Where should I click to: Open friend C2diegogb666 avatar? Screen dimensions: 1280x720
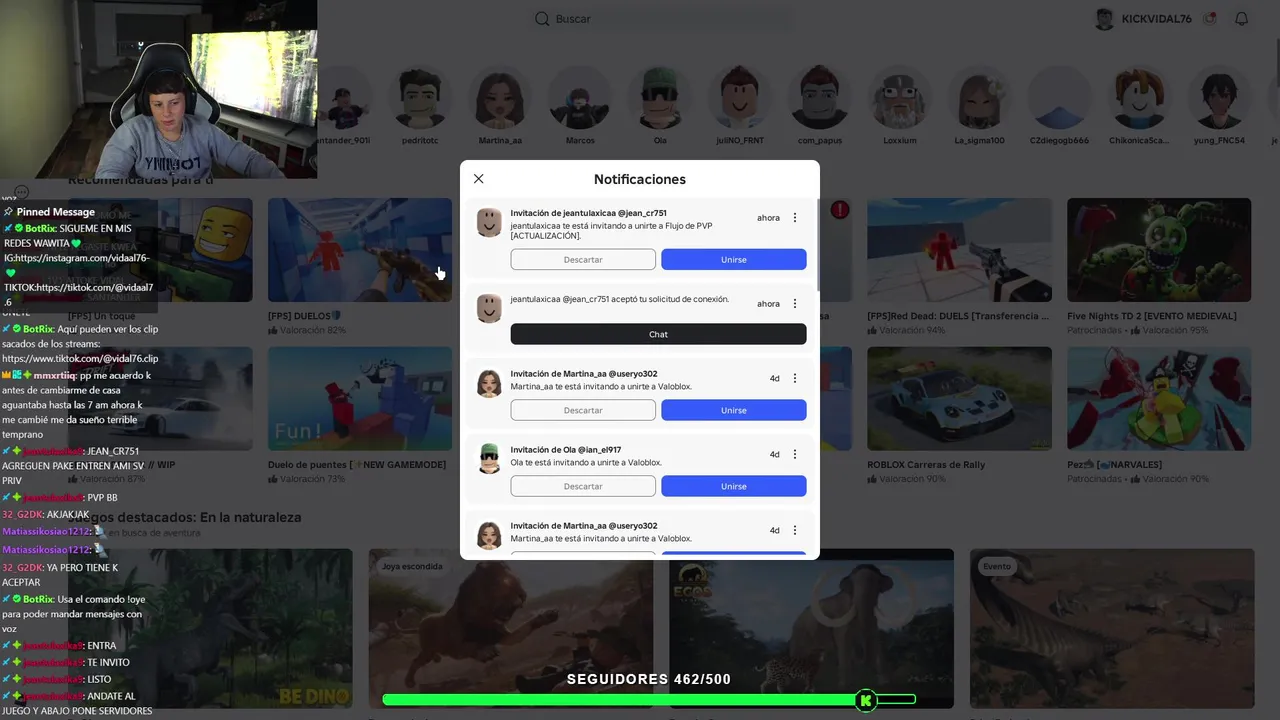click(1060, 98)
